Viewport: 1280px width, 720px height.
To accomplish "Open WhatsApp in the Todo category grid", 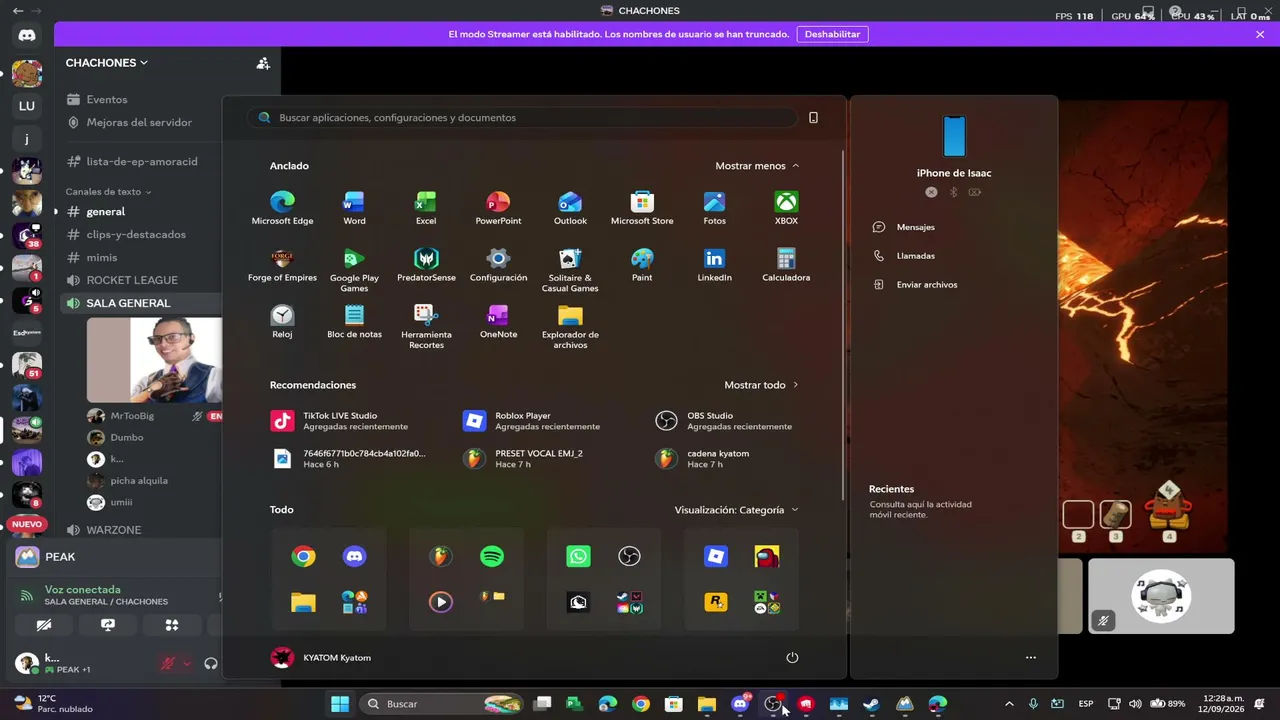I will coord(578,556).
